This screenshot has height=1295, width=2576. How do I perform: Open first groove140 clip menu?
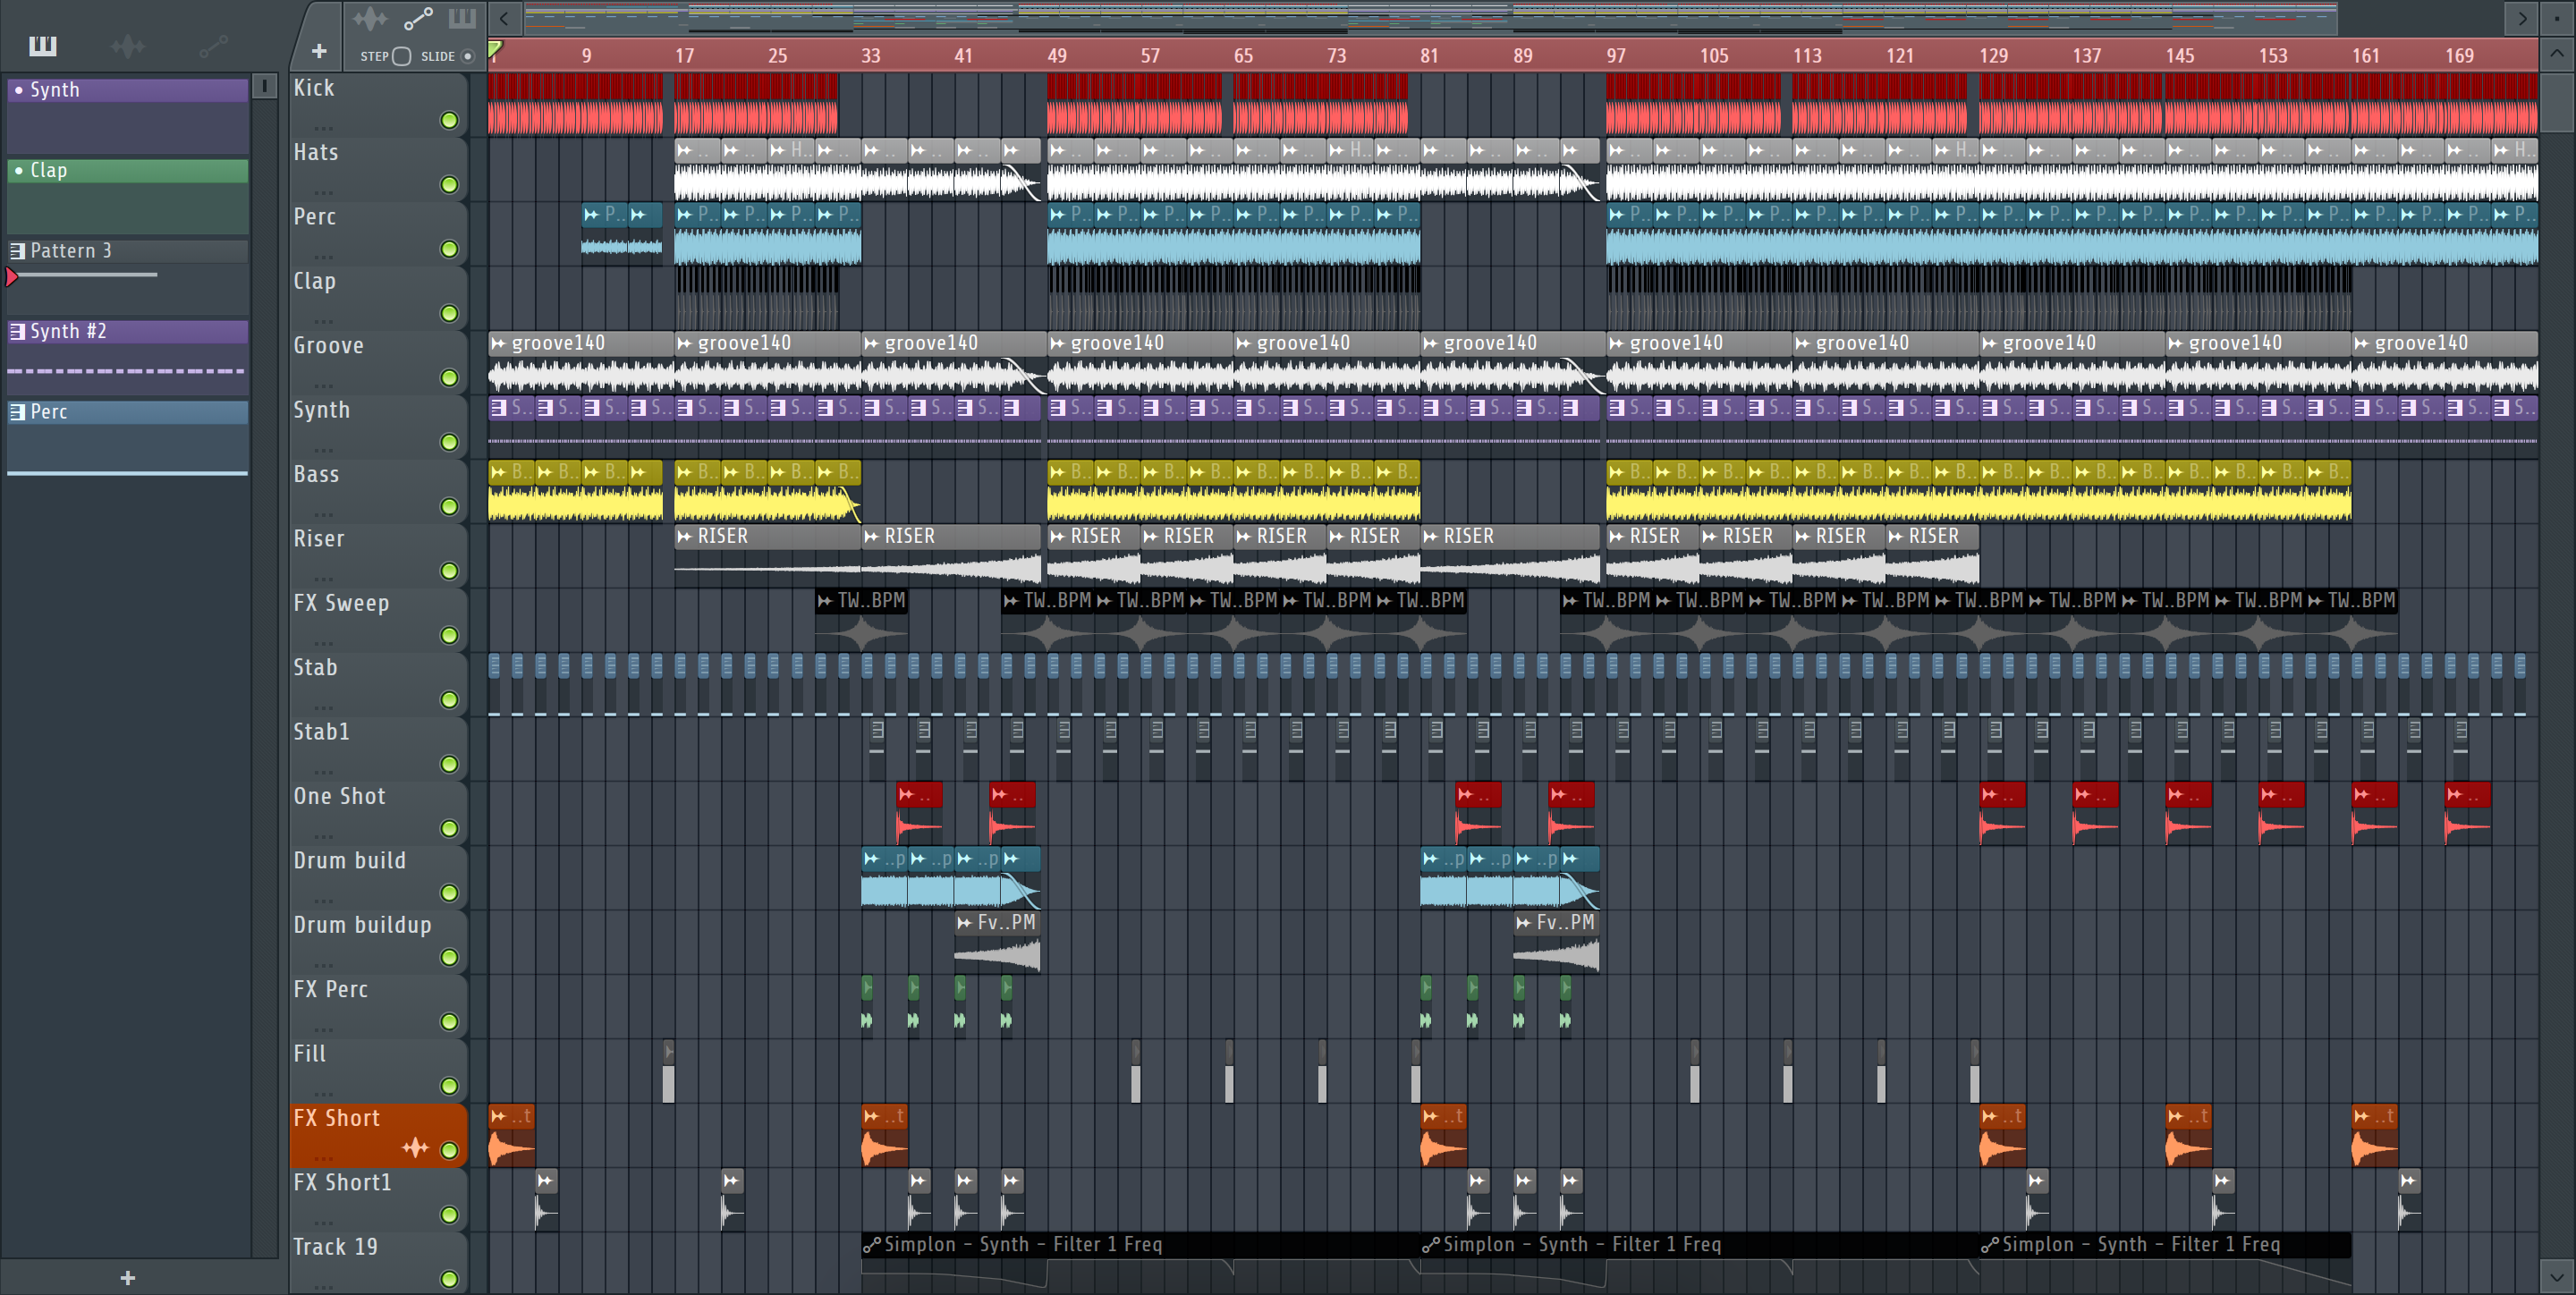[x=498, y=343]
